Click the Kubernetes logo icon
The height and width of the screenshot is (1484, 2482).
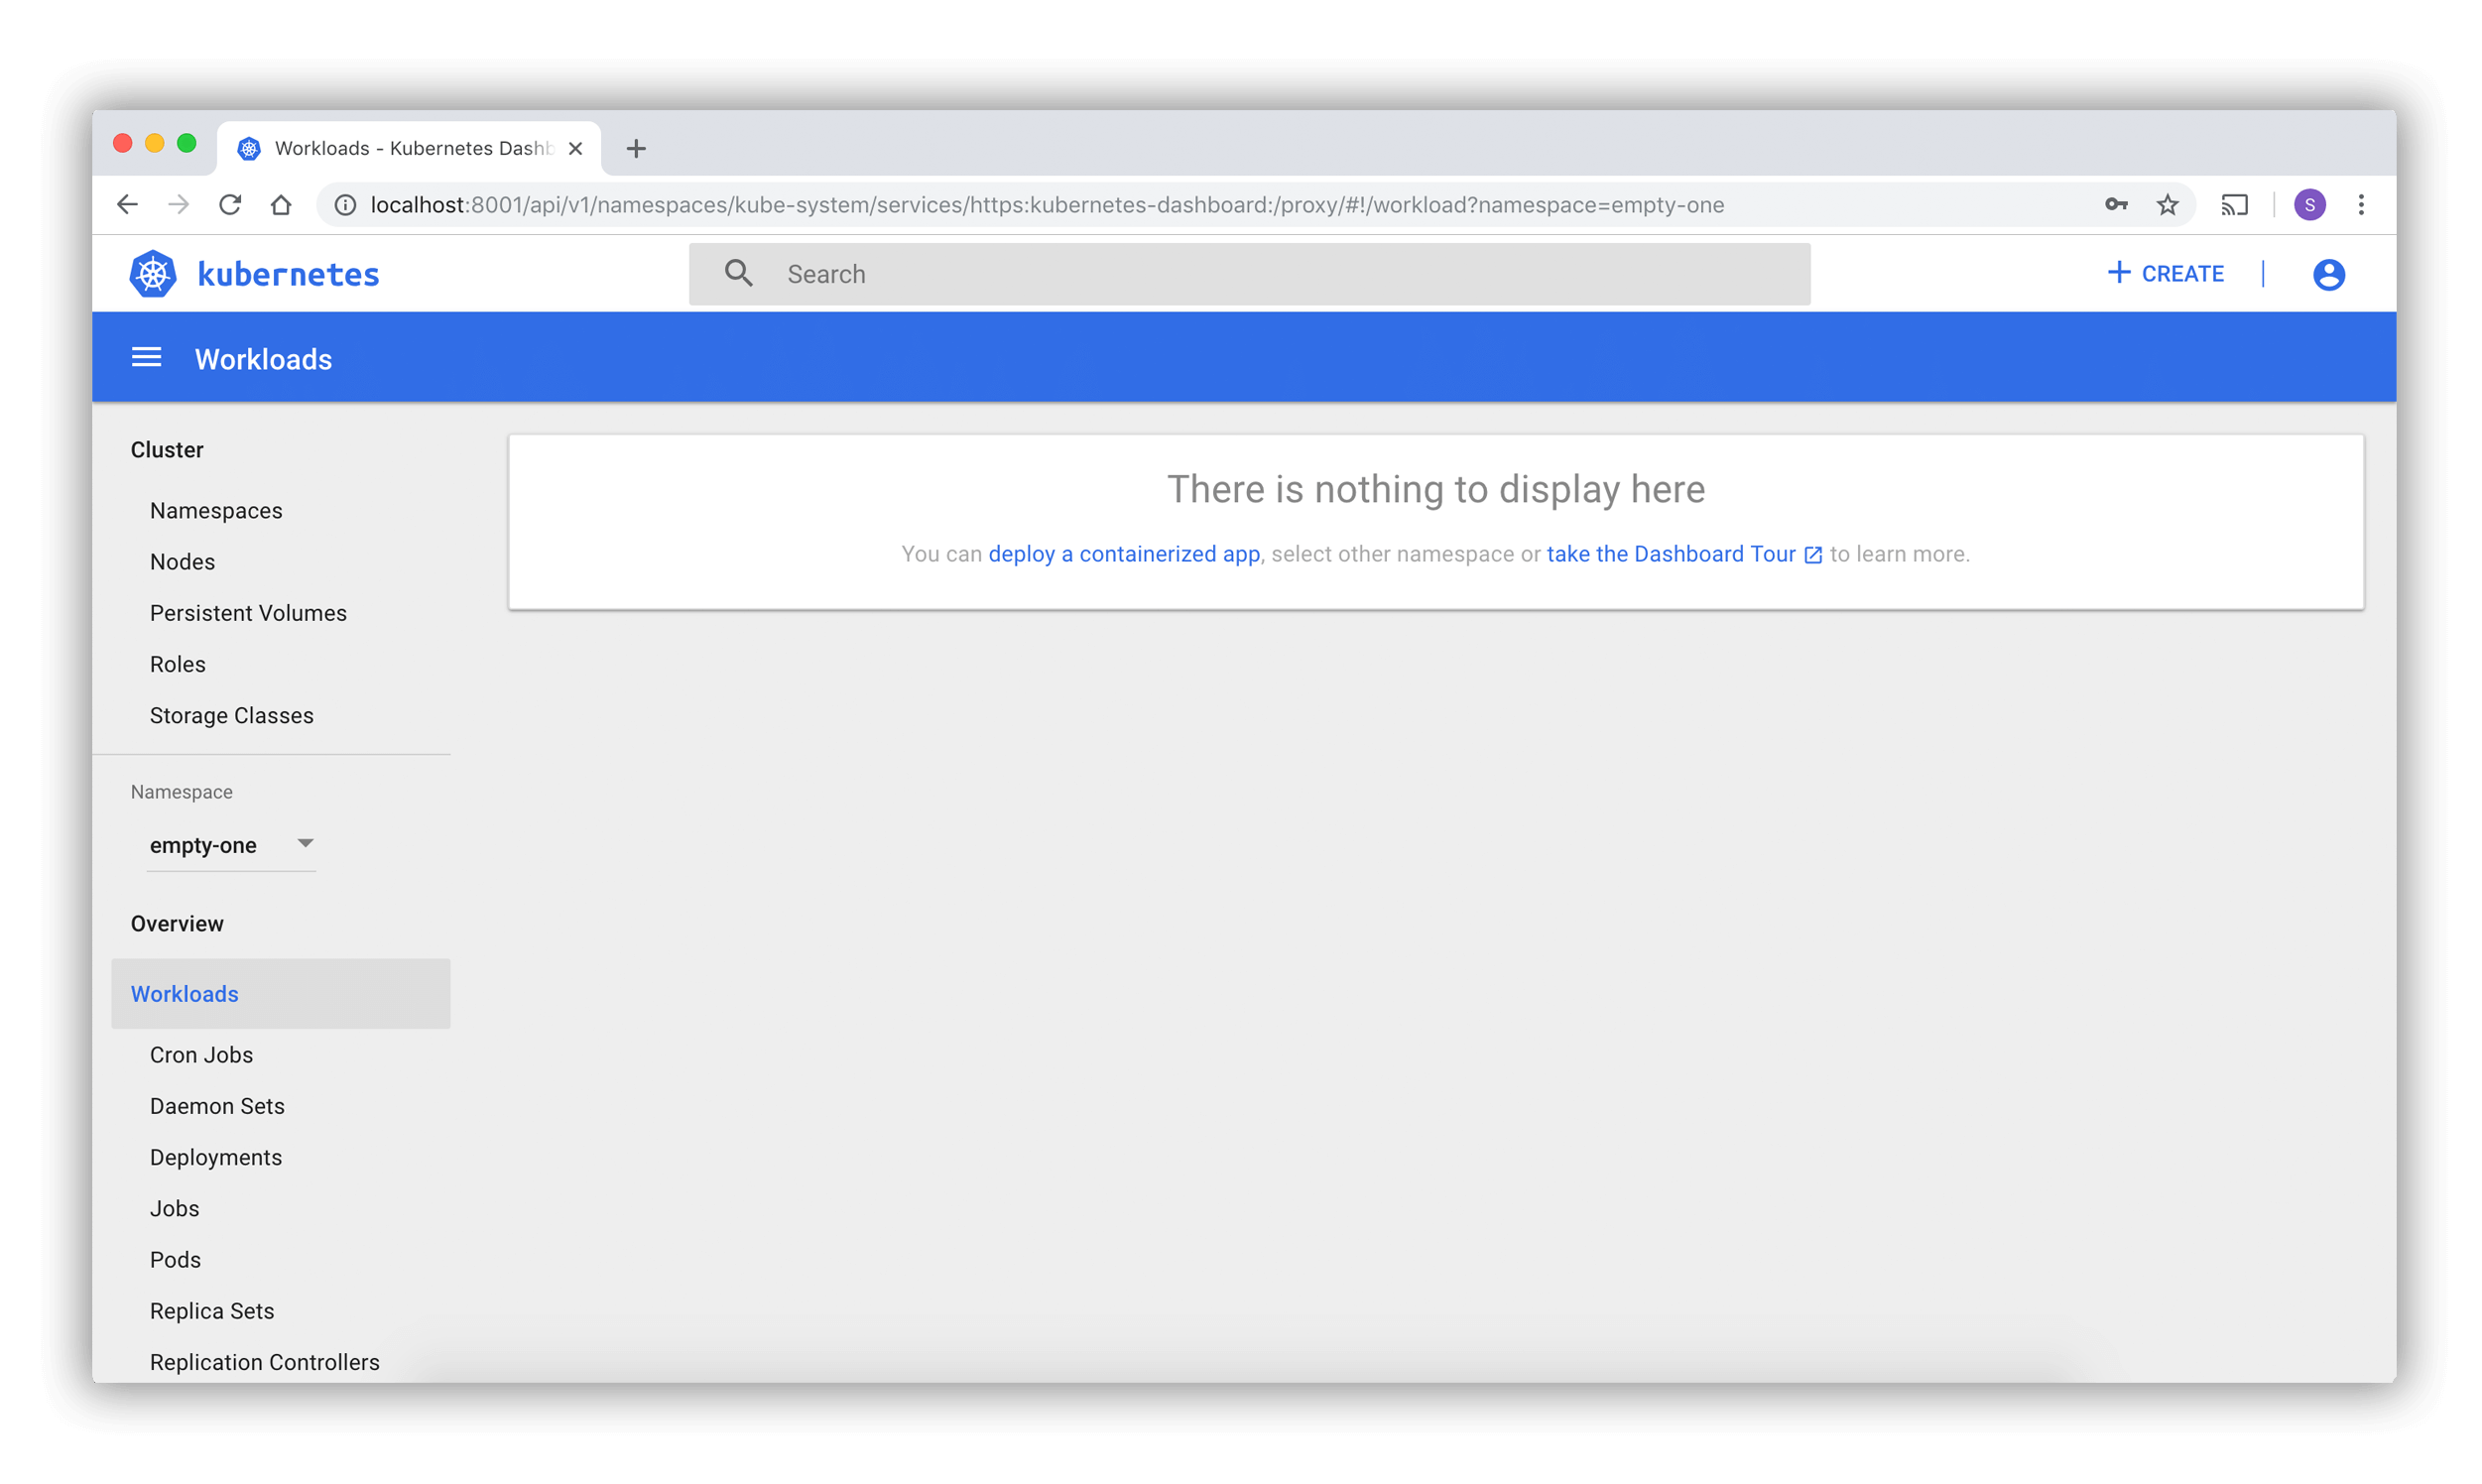pyautogui.click(x=157, y=272)
